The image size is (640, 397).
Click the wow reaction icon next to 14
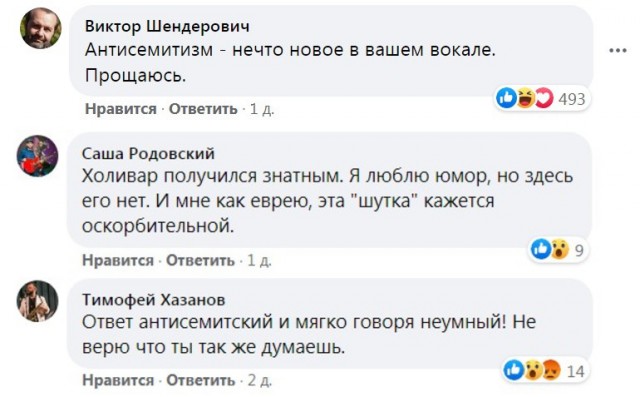point(533,370)
